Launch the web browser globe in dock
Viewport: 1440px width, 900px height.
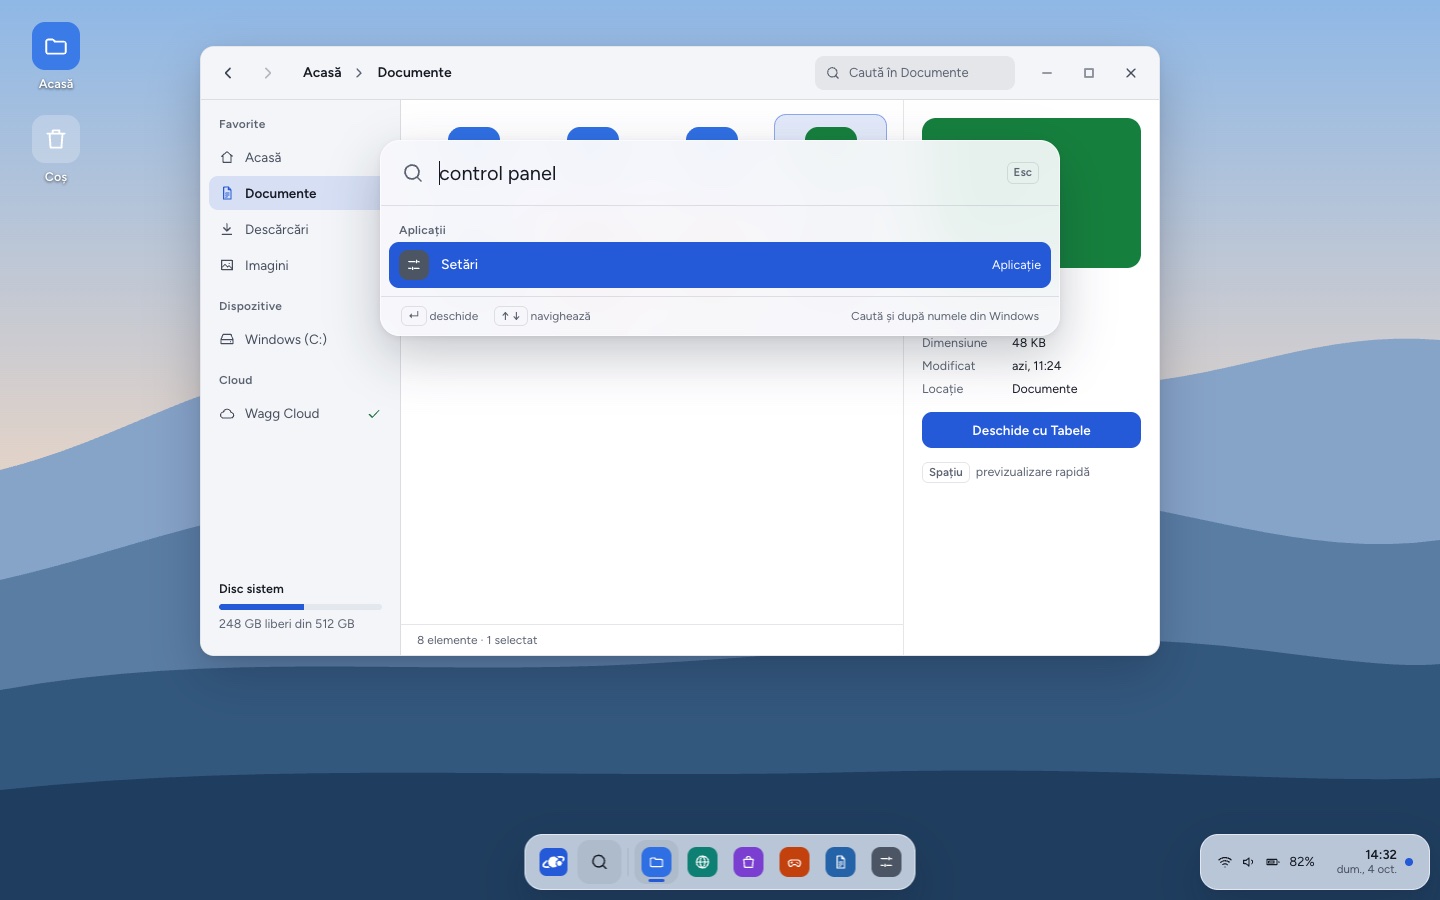(x=702, y=862)
